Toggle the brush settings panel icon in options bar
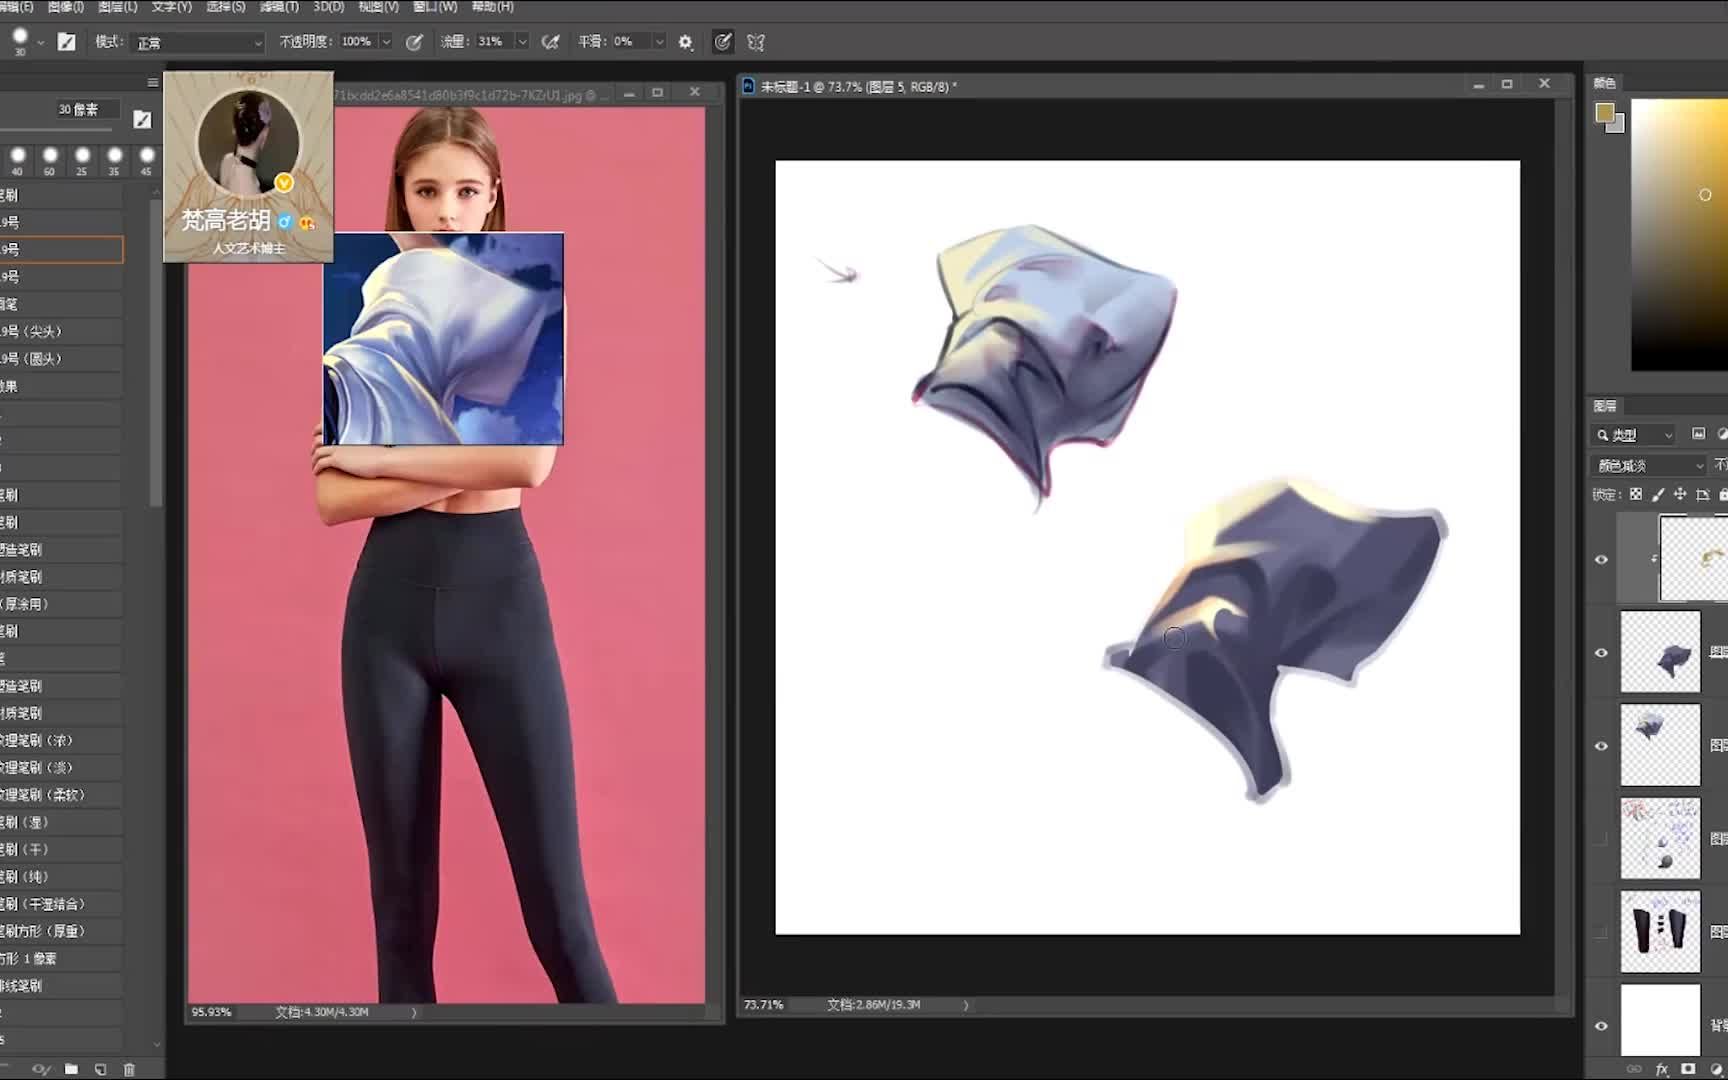This screenshot has width=1728, height=1080. [67, 42]
